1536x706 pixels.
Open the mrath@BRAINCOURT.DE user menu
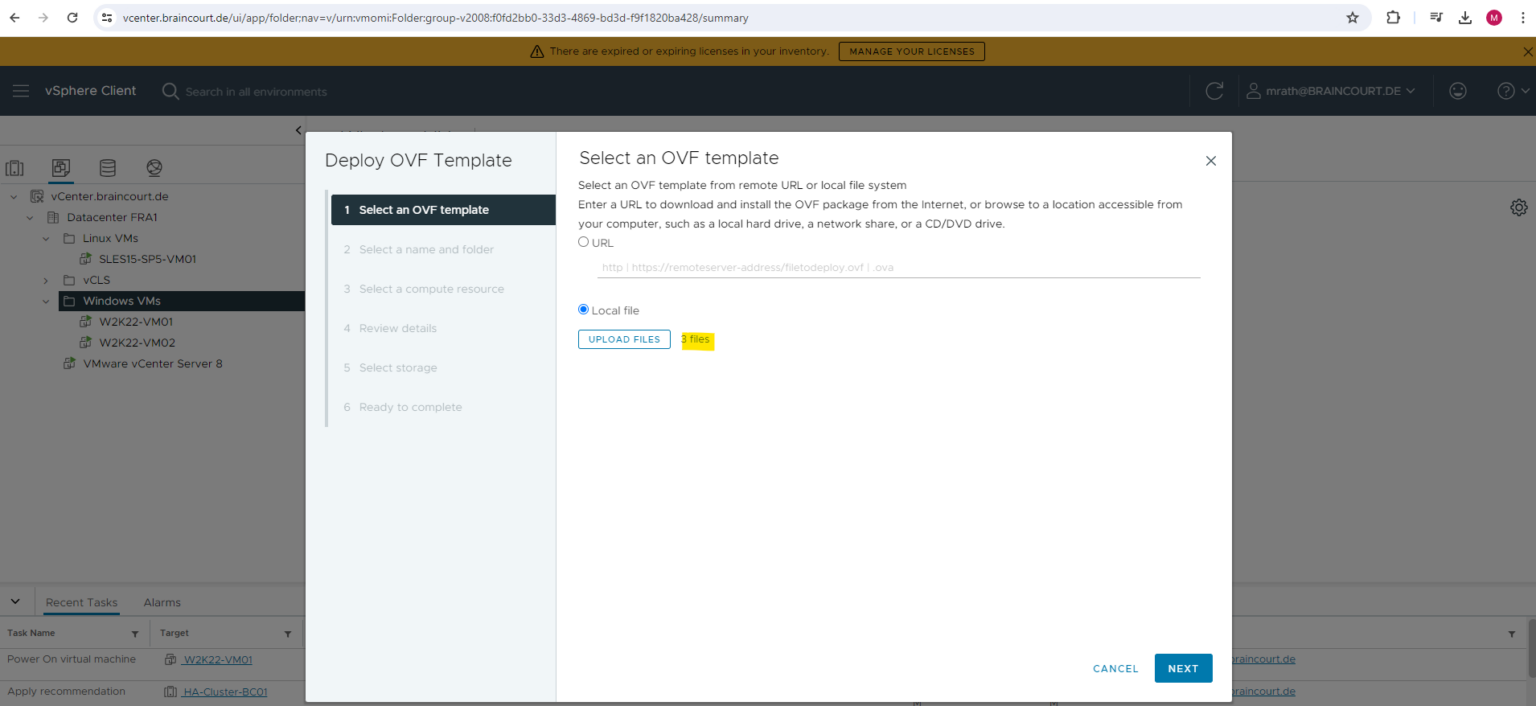(1331, 90)
